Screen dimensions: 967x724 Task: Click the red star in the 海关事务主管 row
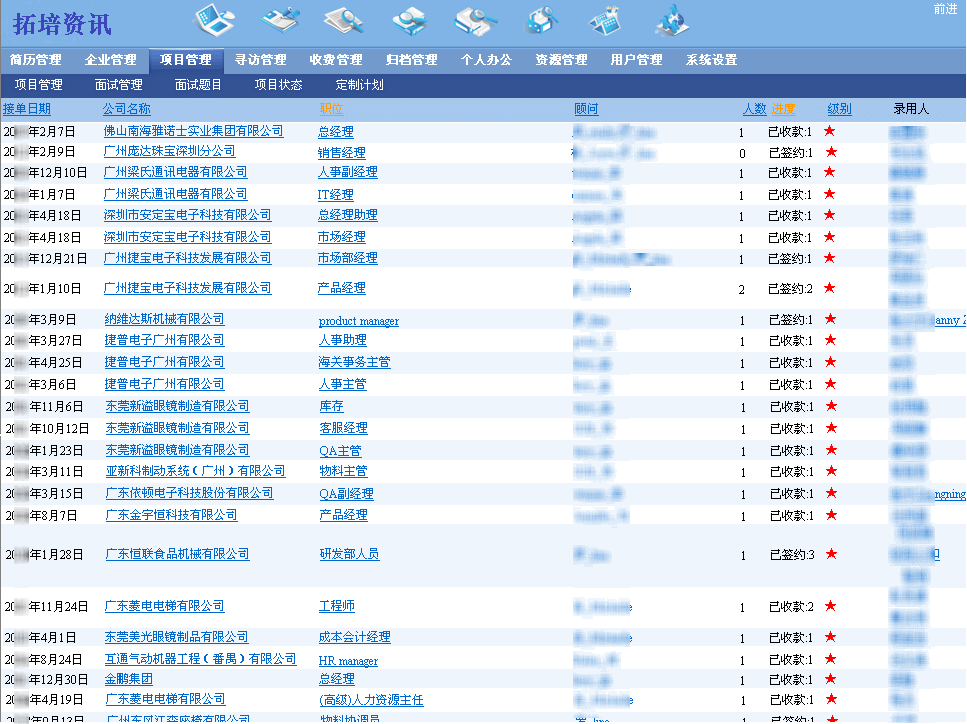pos(831,361)
